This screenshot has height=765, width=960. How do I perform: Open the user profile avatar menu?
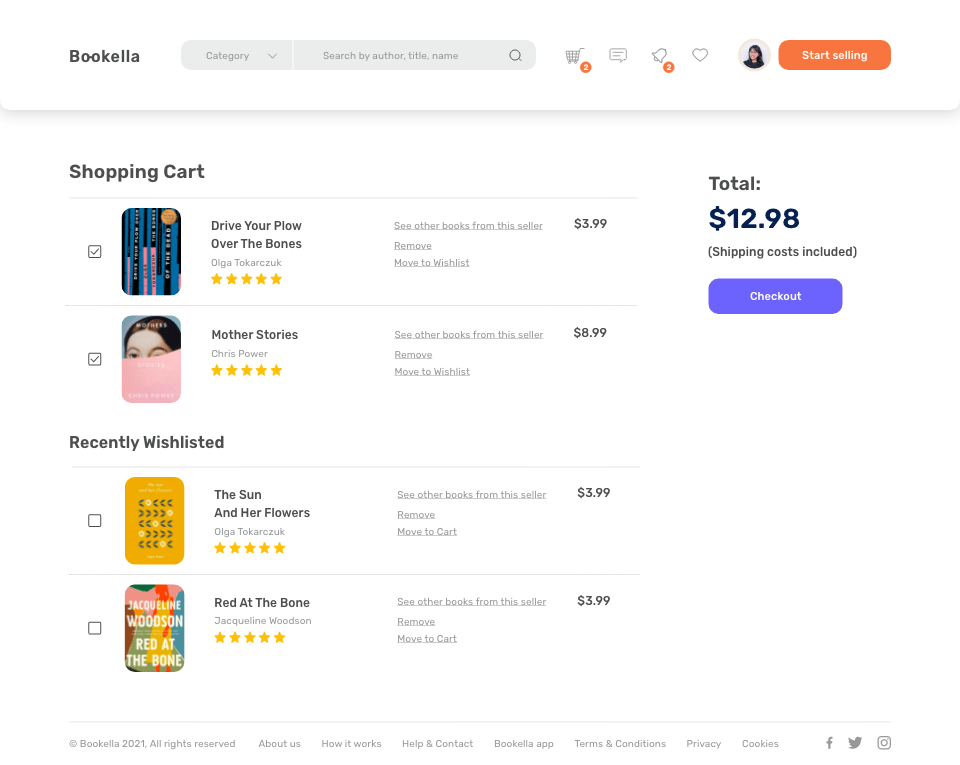(x=754, y=56)
